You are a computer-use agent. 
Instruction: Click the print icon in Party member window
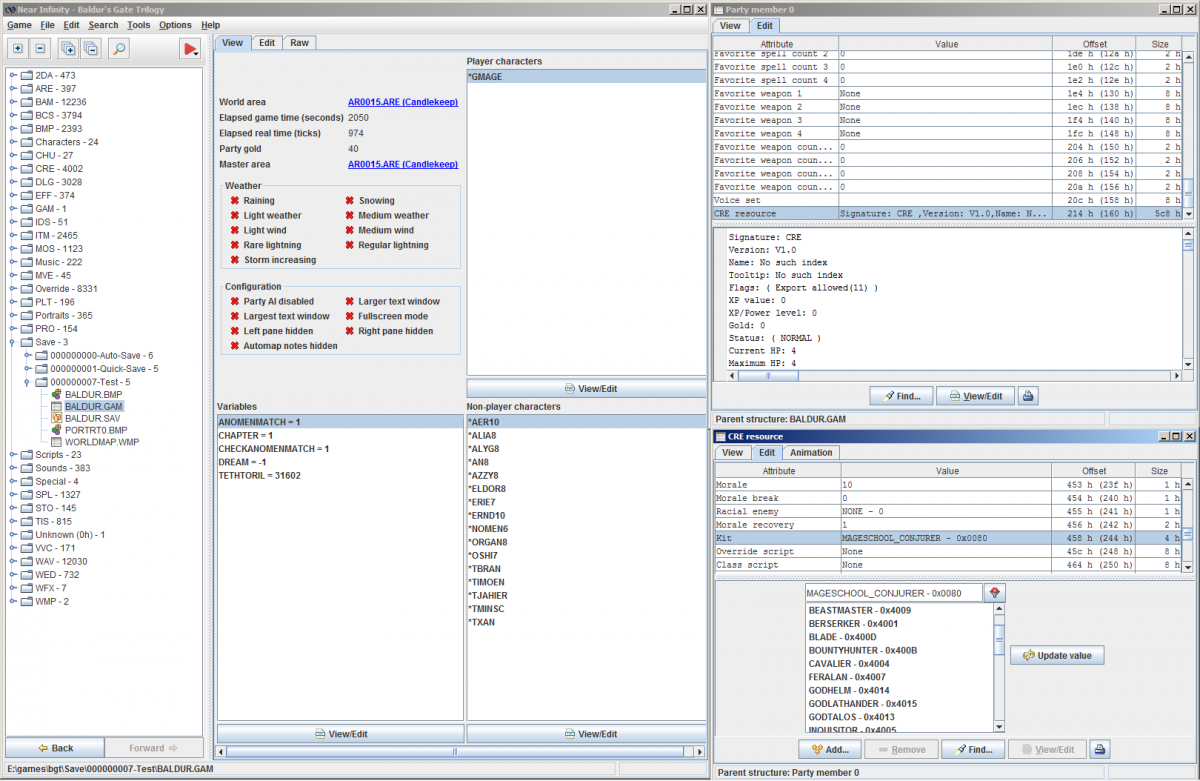click(x=1029, y=396)
